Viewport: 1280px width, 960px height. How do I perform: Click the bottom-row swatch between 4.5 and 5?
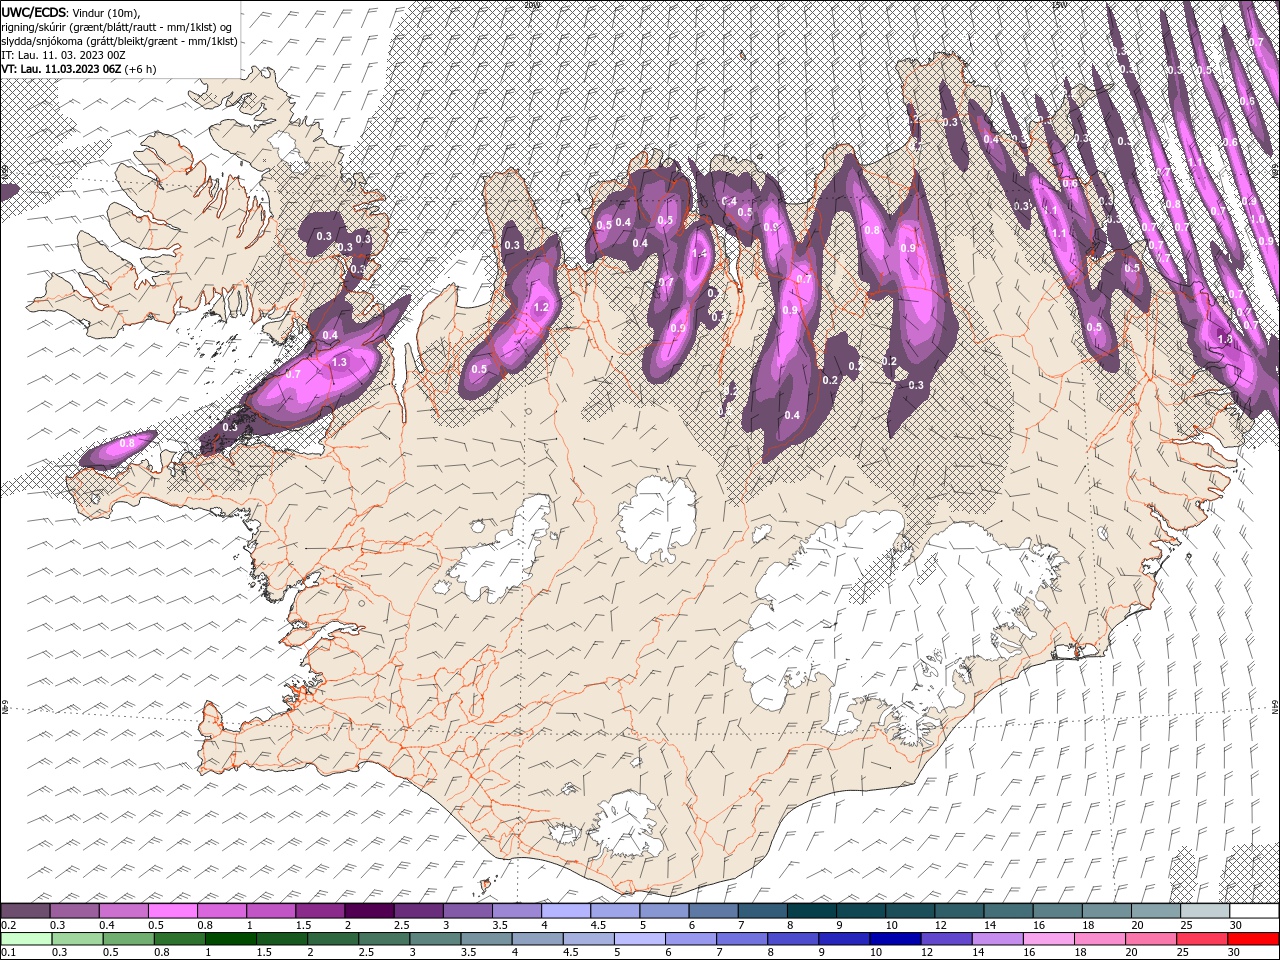tap(588, 938)
